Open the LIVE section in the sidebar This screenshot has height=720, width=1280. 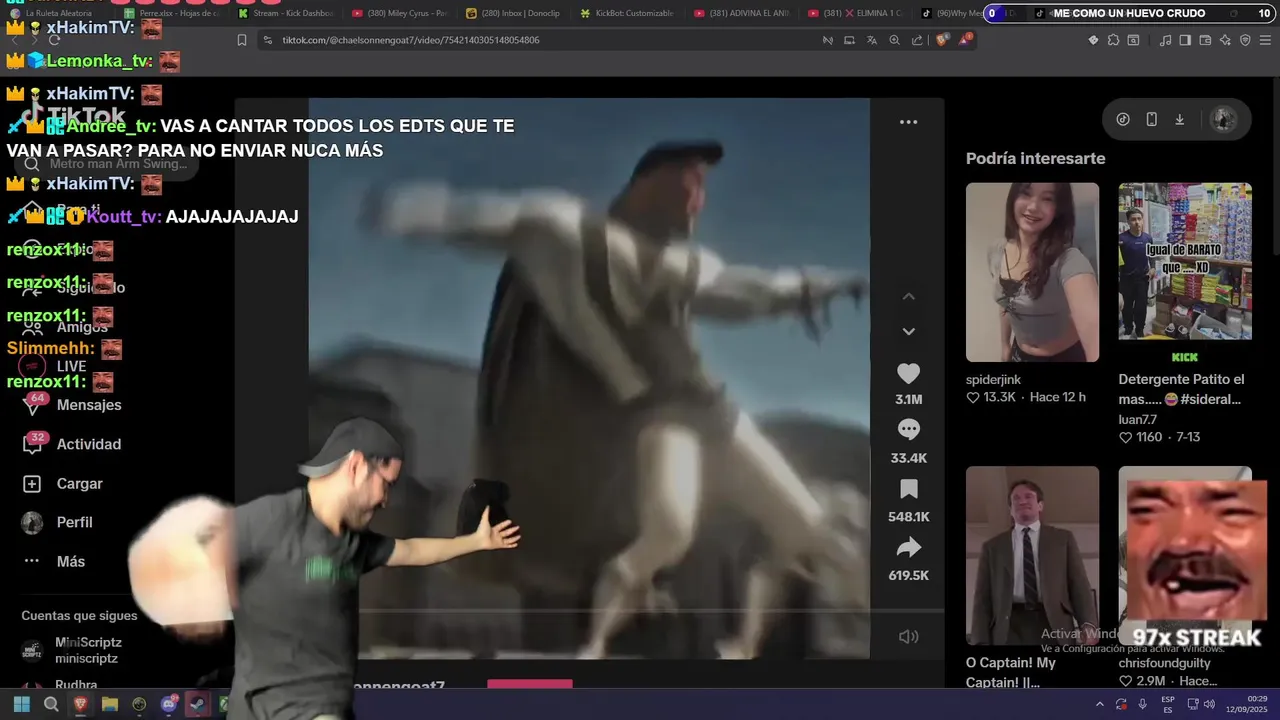pos(55,366)
